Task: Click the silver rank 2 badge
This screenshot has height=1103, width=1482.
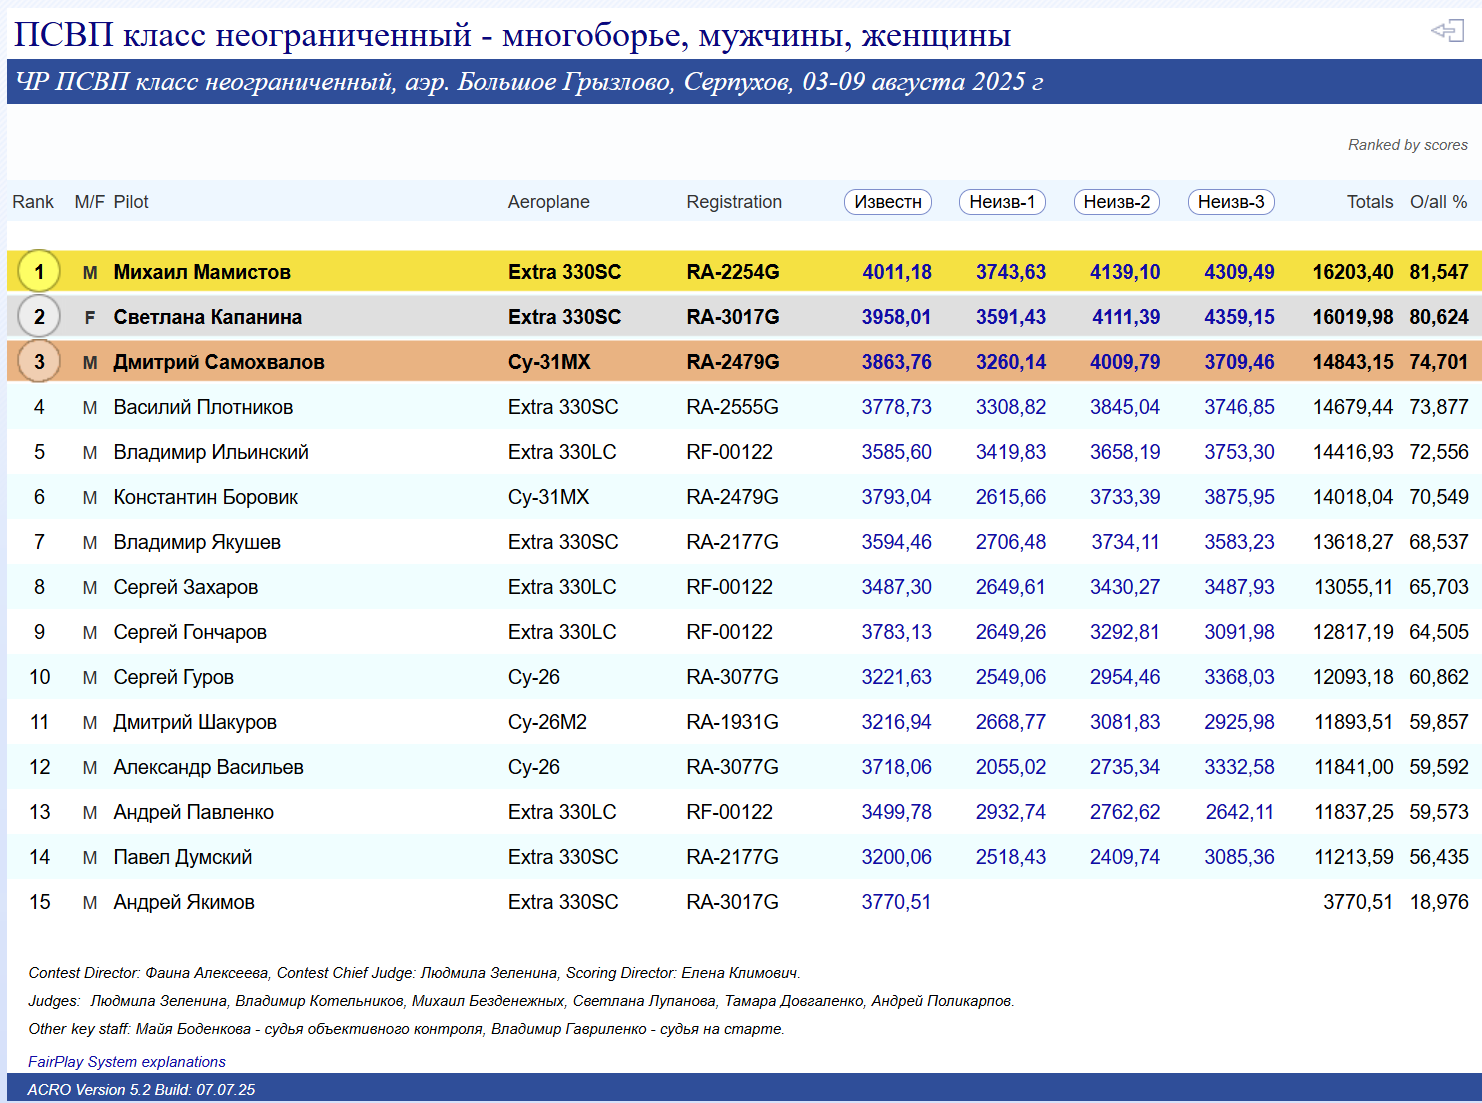Action: pos(39,317)
